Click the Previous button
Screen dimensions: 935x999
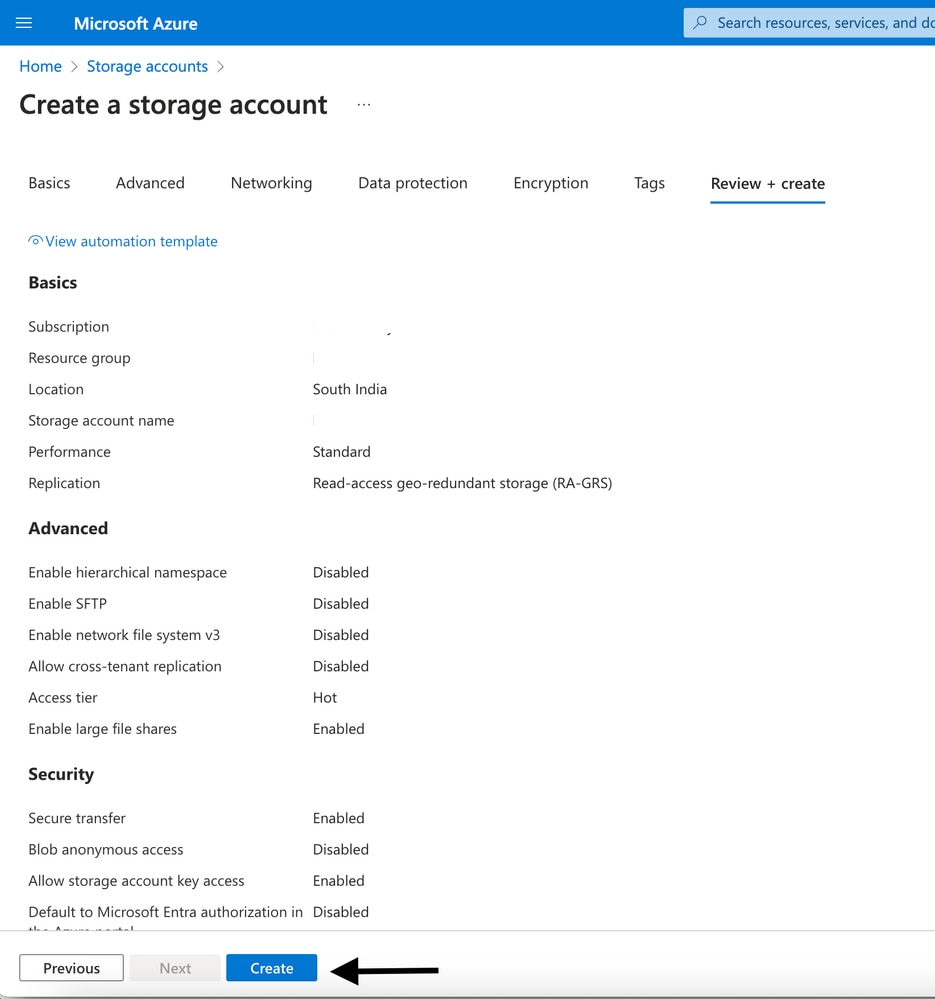pos(71,968)
